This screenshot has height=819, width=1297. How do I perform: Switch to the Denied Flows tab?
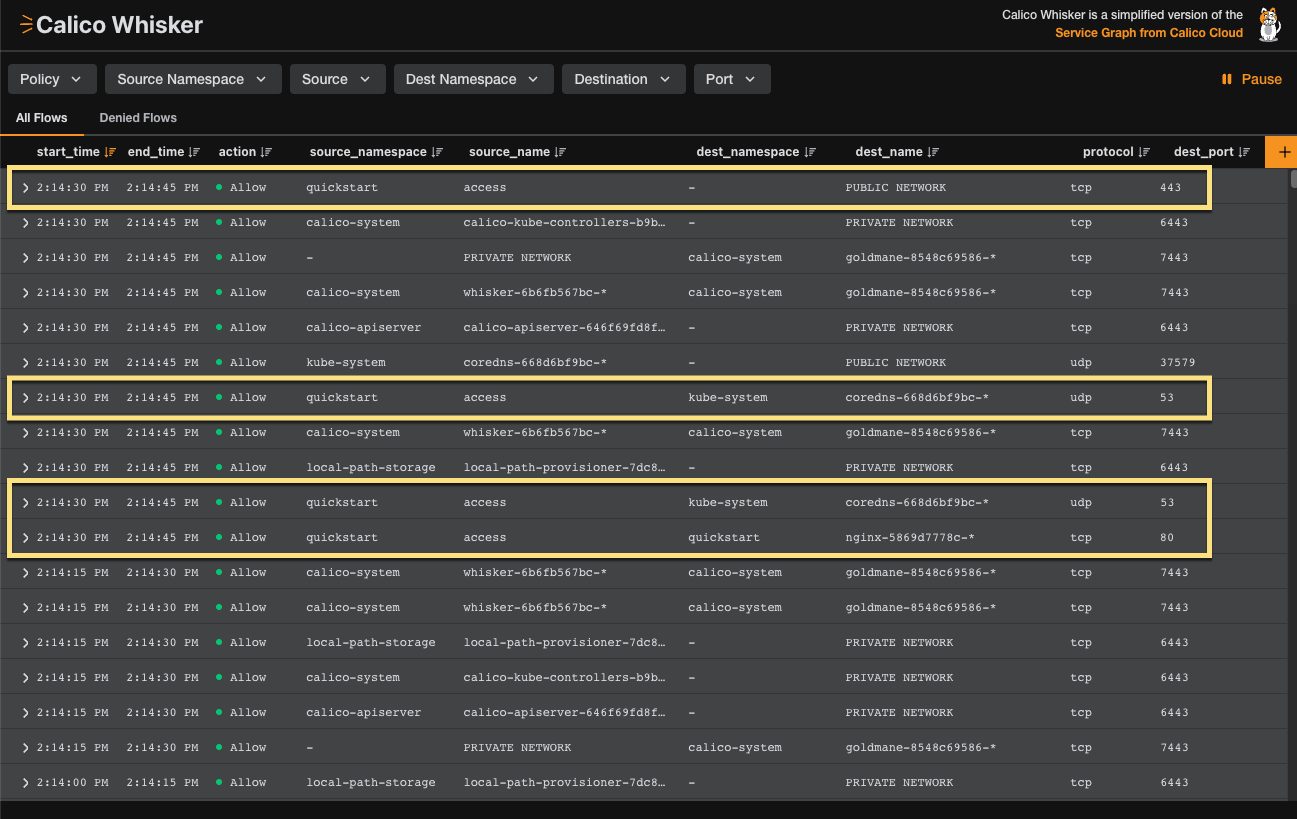pyautogui.click(x=138, y=118)
